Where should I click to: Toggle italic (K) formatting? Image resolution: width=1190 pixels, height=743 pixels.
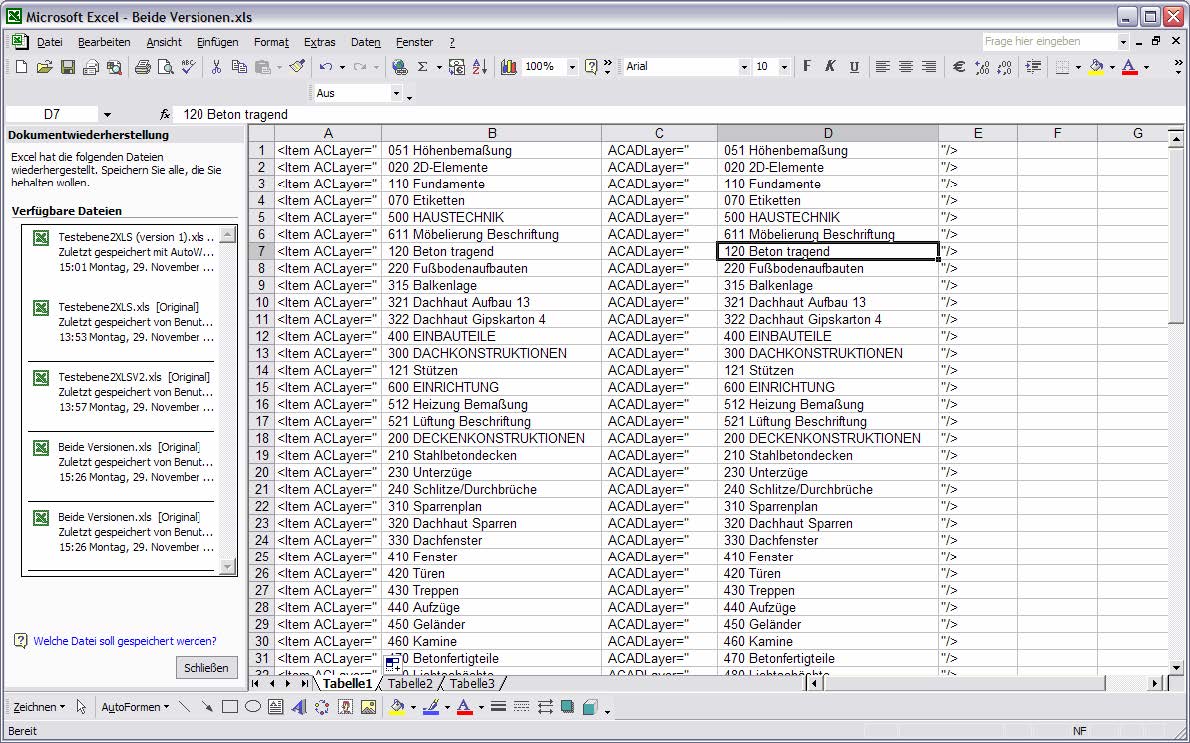(830, 68)
